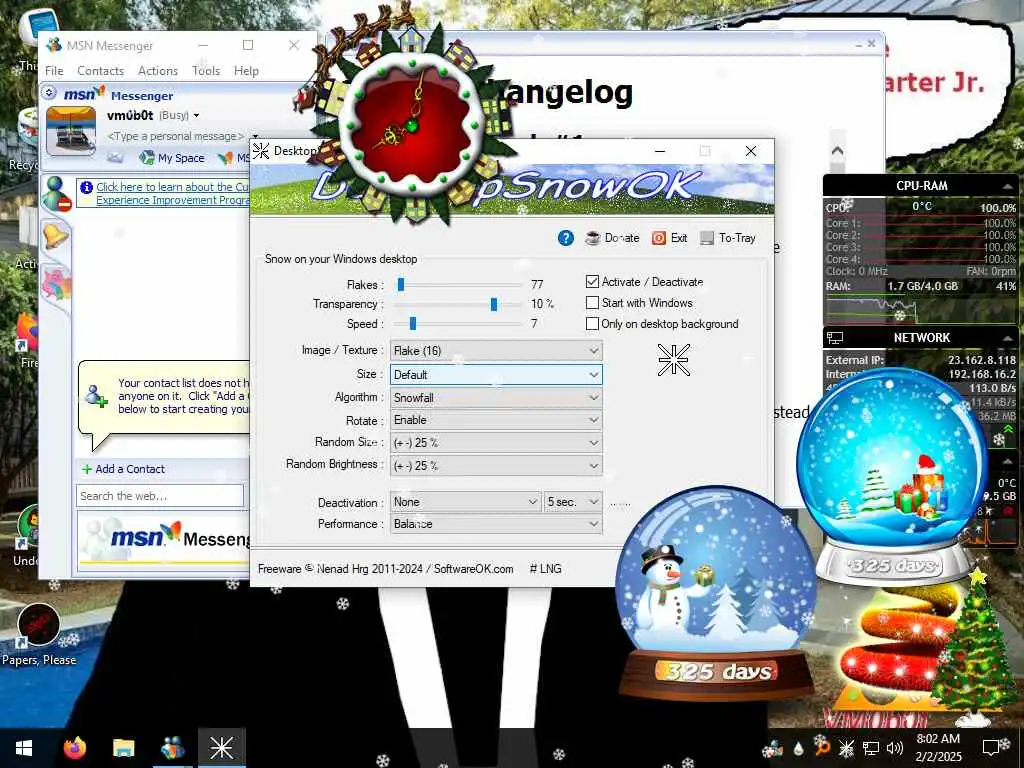The height and width of the screenshot is (768, 1024).
Task: Open the Performance dropdown showing Balance
Action: (x=496, y=524)
